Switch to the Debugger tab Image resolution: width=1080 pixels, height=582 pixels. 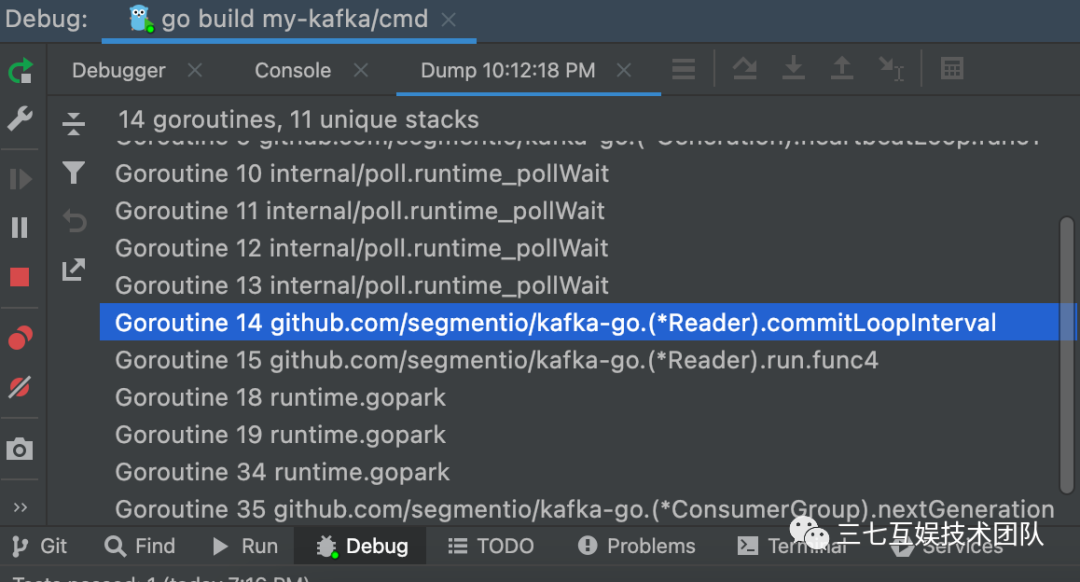118,70
